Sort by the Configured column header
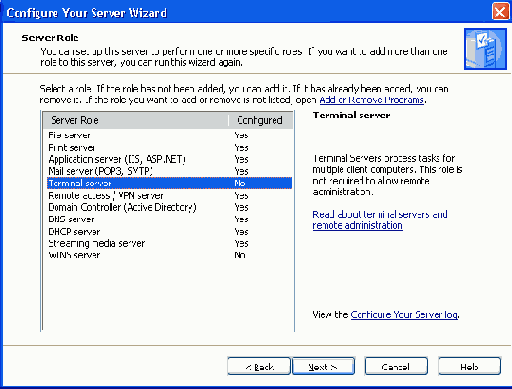 tap(261, 120)
